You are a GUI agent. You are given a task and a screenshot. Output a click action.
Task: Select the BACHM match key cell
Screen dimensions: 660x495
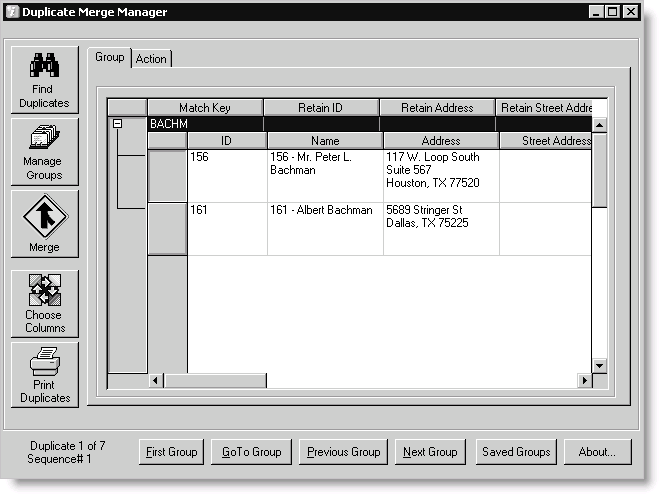205,124
